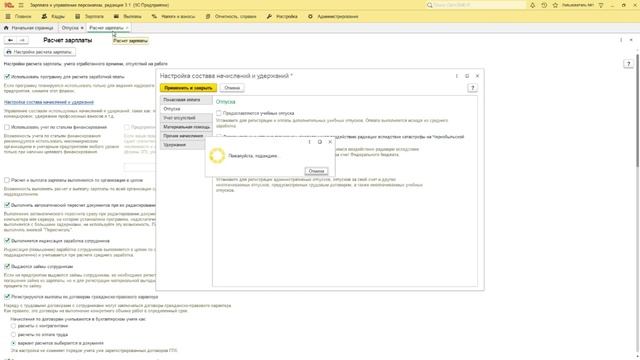Open more options menu of Настройка состава dialog
Screen dimensions: 640x360
pos(456,76)
